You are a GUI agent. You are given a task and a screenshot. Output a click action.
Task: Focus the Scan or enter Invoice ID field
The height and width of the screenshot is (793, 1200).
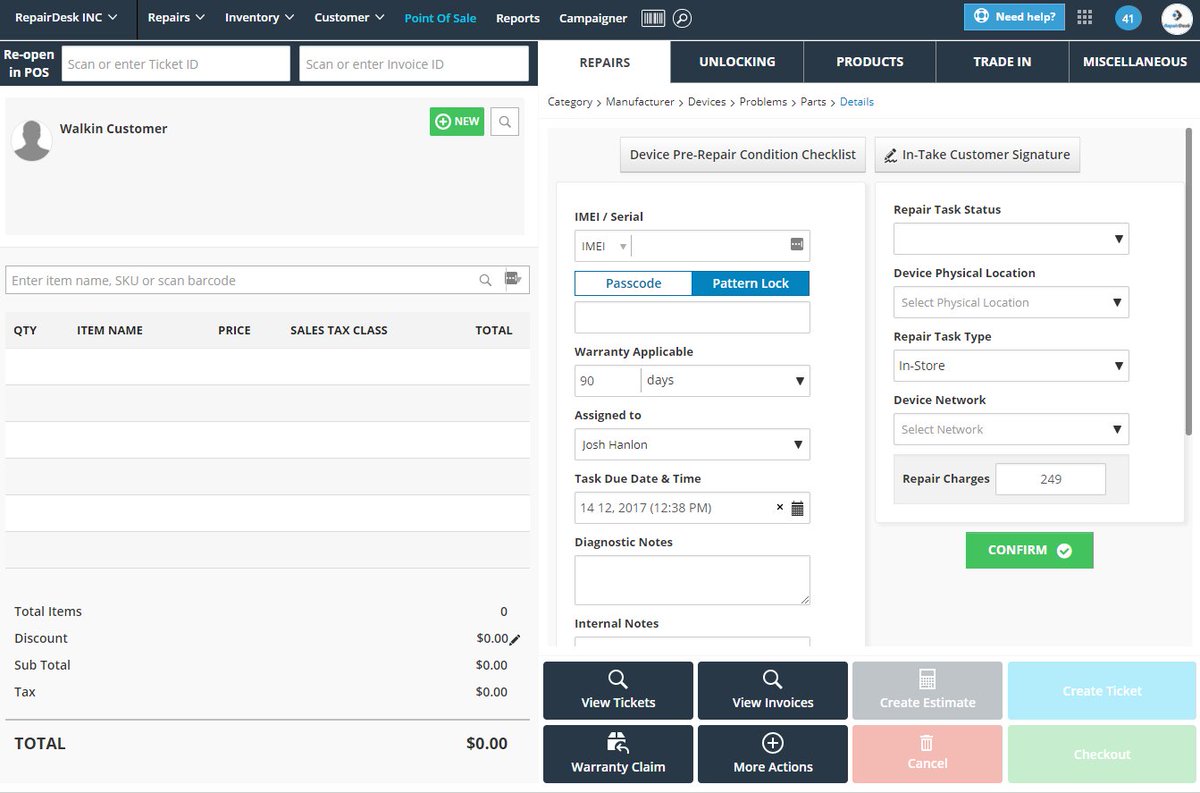click(x=414, y=64)
